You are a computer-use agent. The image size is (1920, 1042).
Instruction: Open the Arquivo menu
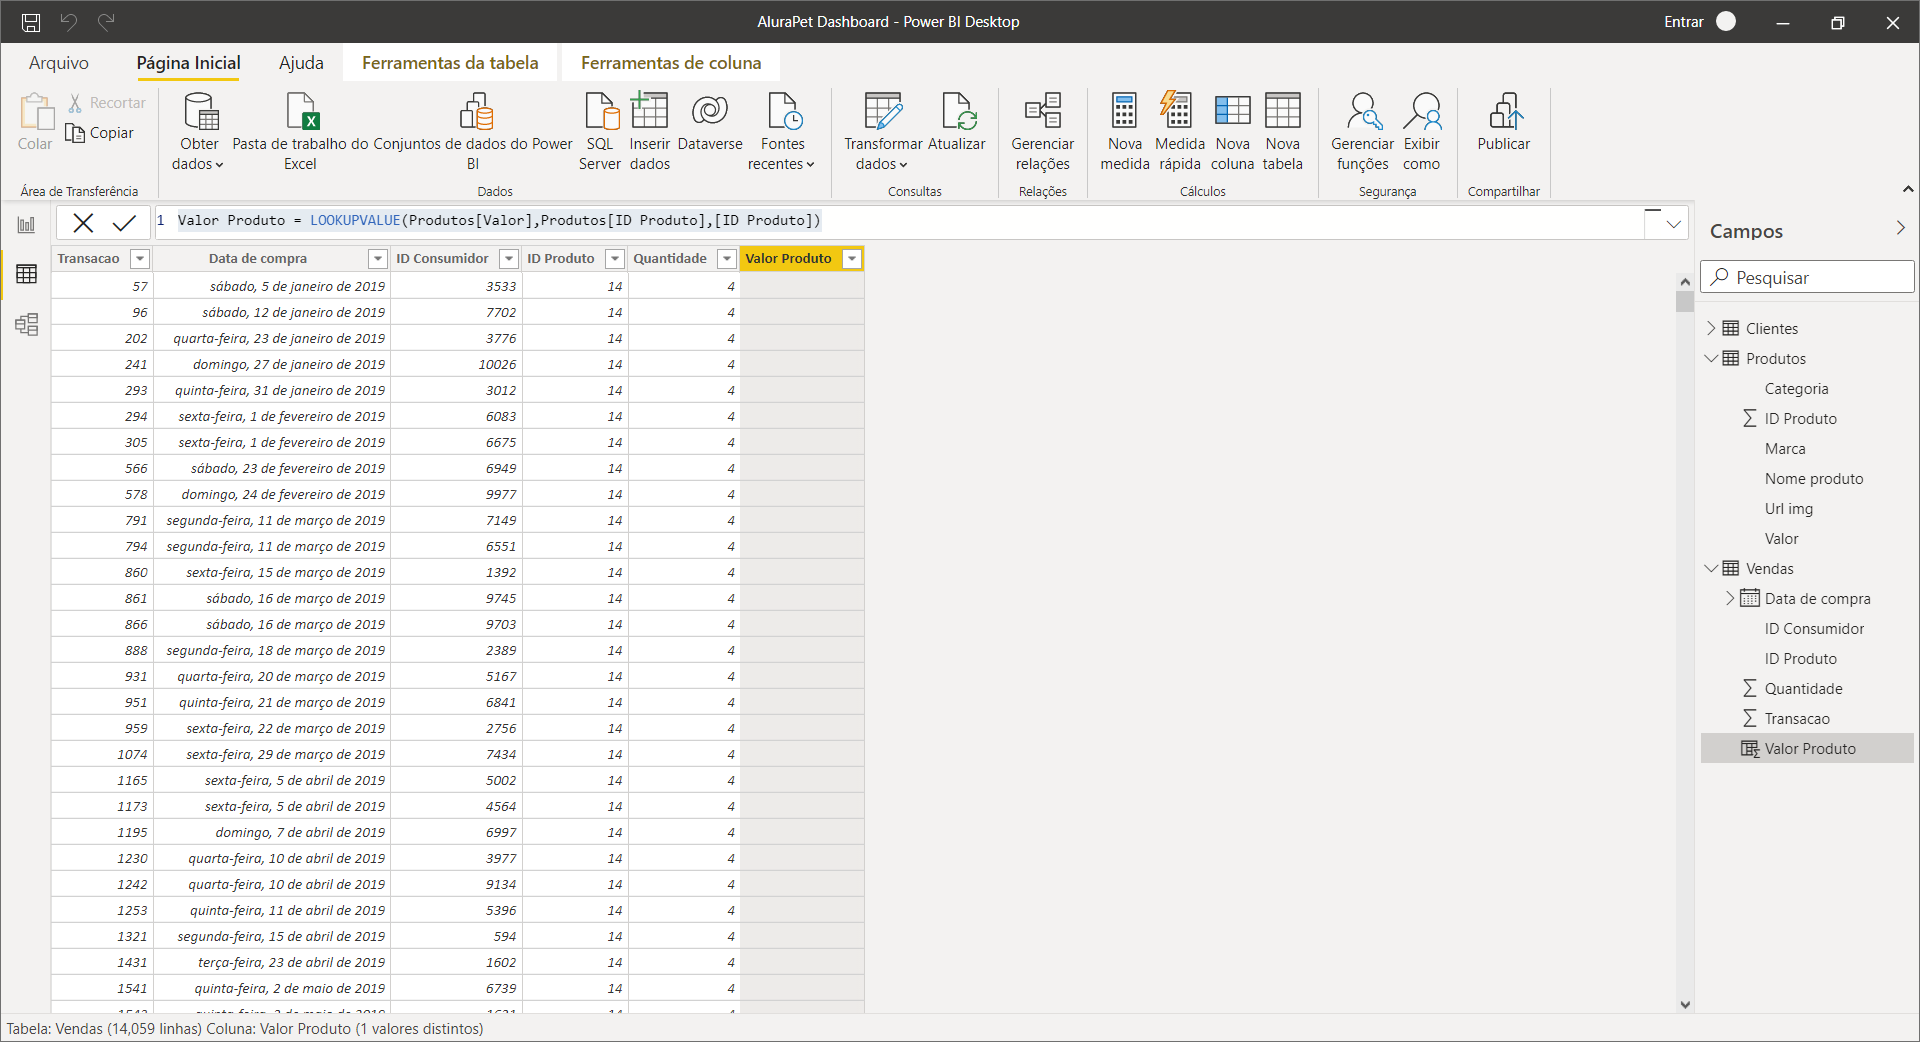tap(59, 63)
